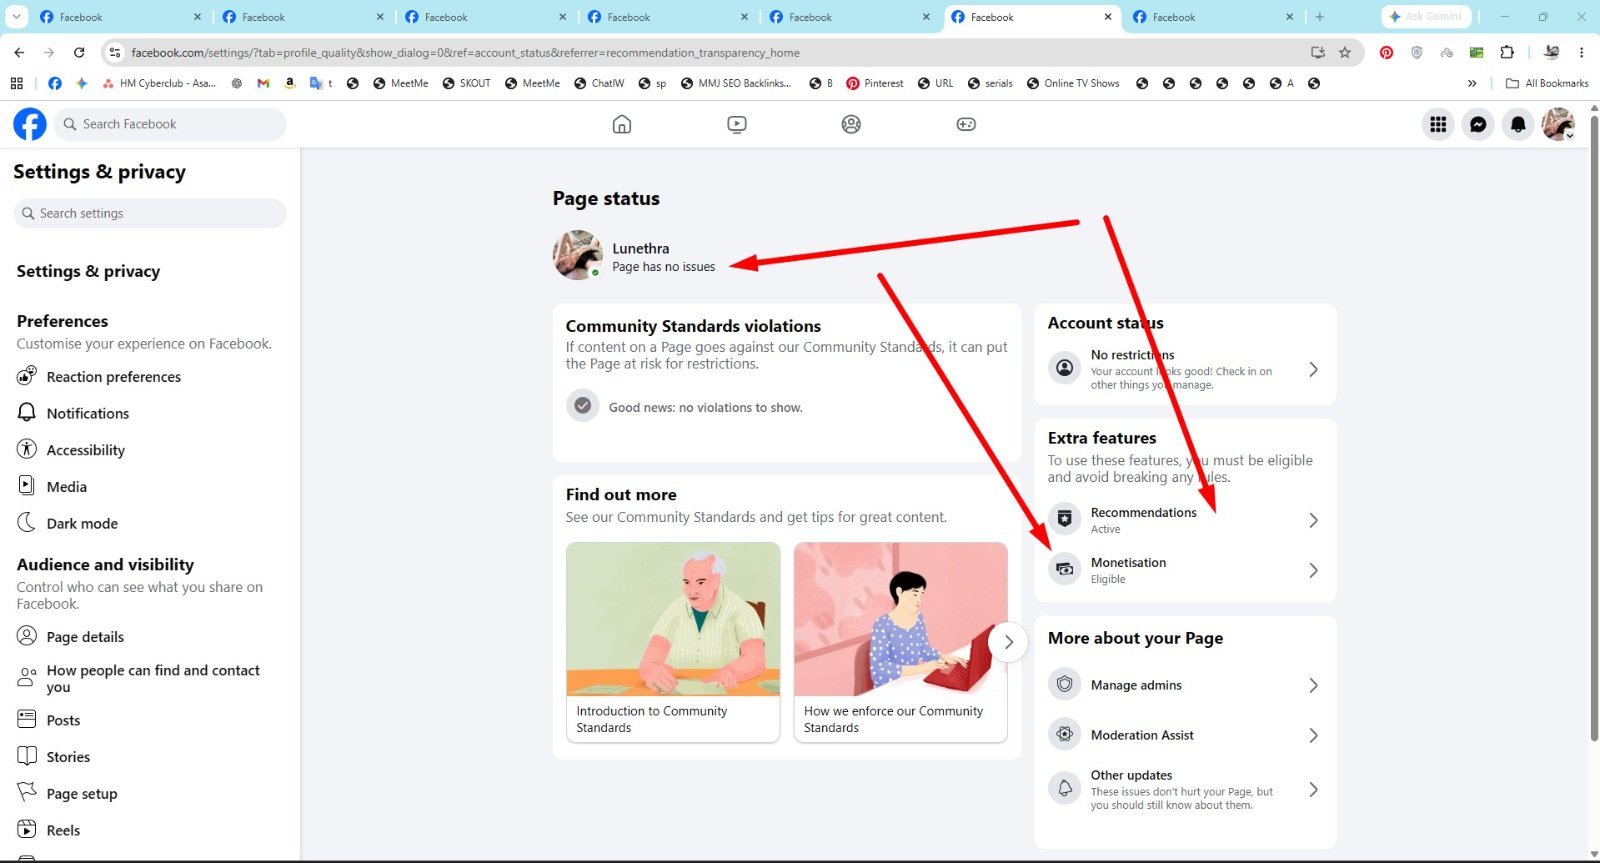Open the HM Cyberclub bookmark
The width and height of the screenshot is (1600, 863).
(159, 83)
